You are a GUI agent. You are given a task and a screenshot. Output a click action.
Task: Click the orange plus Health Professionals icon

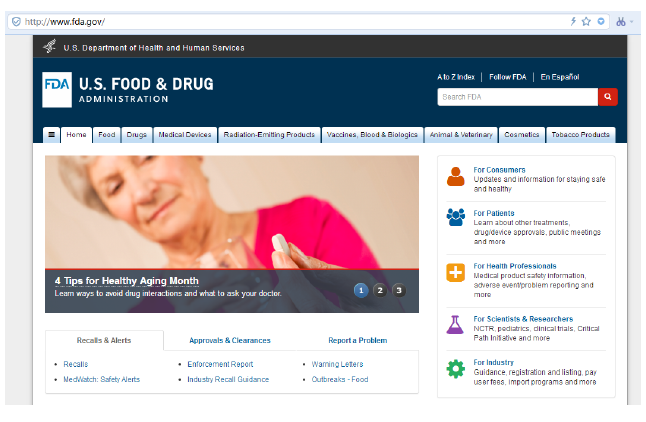[x=456, y=272]
